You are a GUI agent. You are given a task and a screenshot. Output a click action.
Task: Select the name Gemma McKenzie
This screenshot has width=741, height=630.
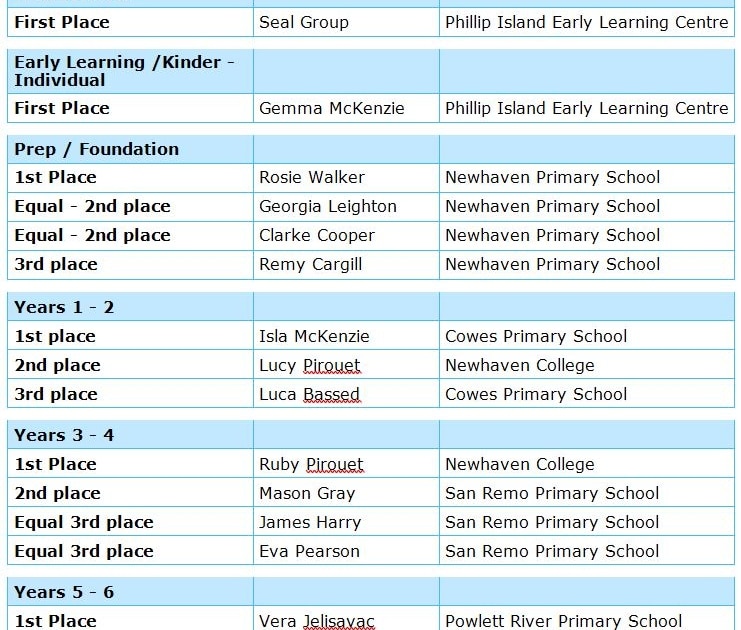coord(331,108)
